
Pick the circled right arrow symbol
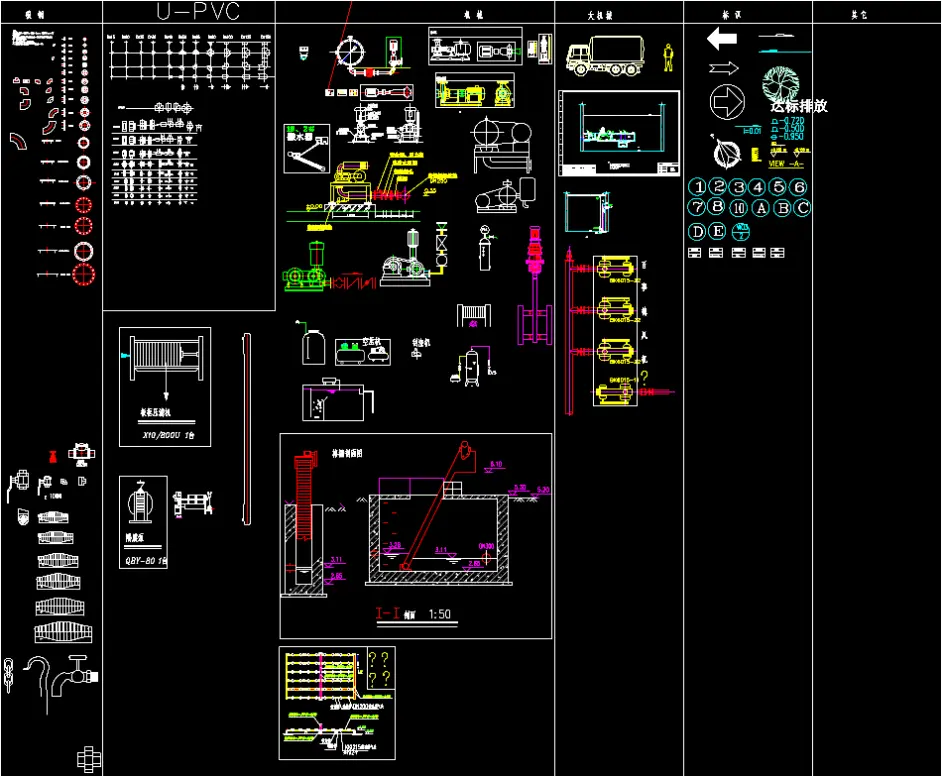(727, 102)
